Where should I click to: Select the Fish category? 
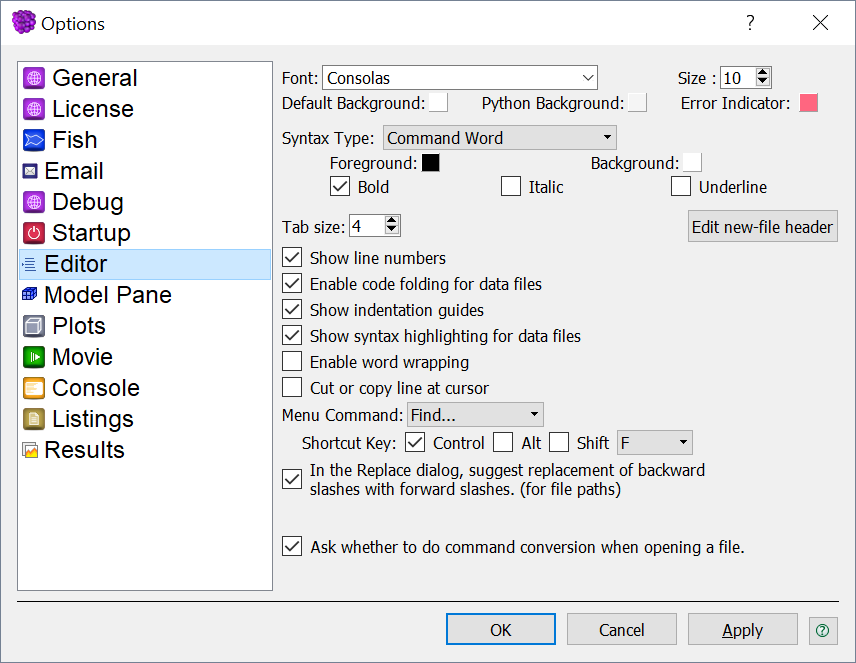pos(145,140)
